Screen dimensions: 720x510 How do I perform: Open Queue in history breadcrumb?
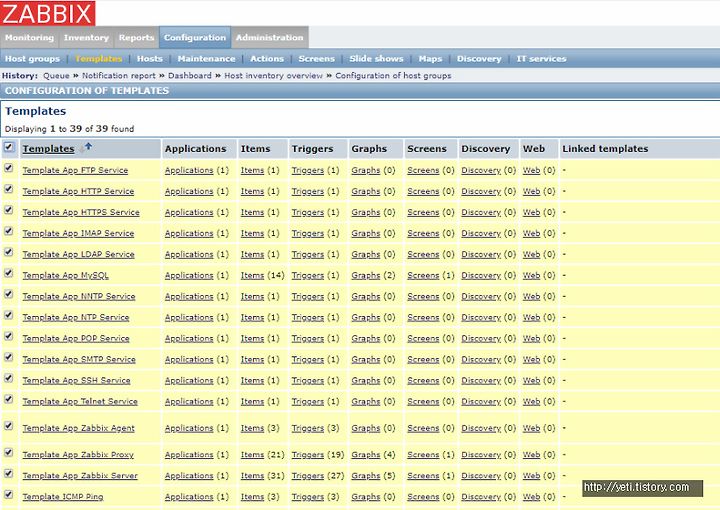[56, 76]
